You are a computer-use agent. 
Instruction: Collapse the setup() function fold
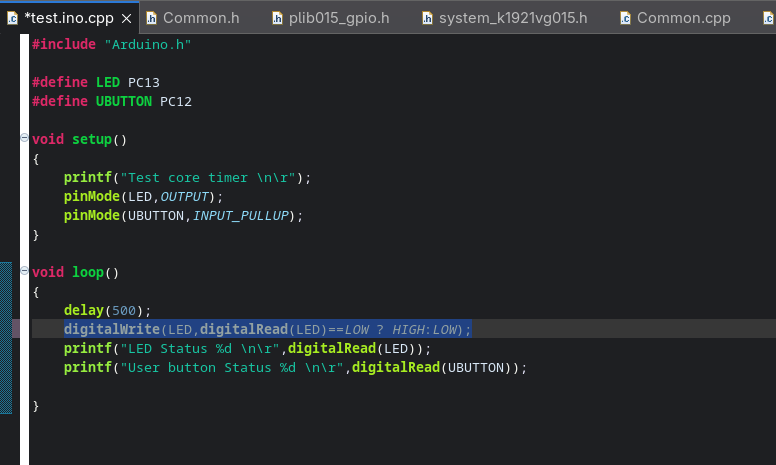pos(25,139)
